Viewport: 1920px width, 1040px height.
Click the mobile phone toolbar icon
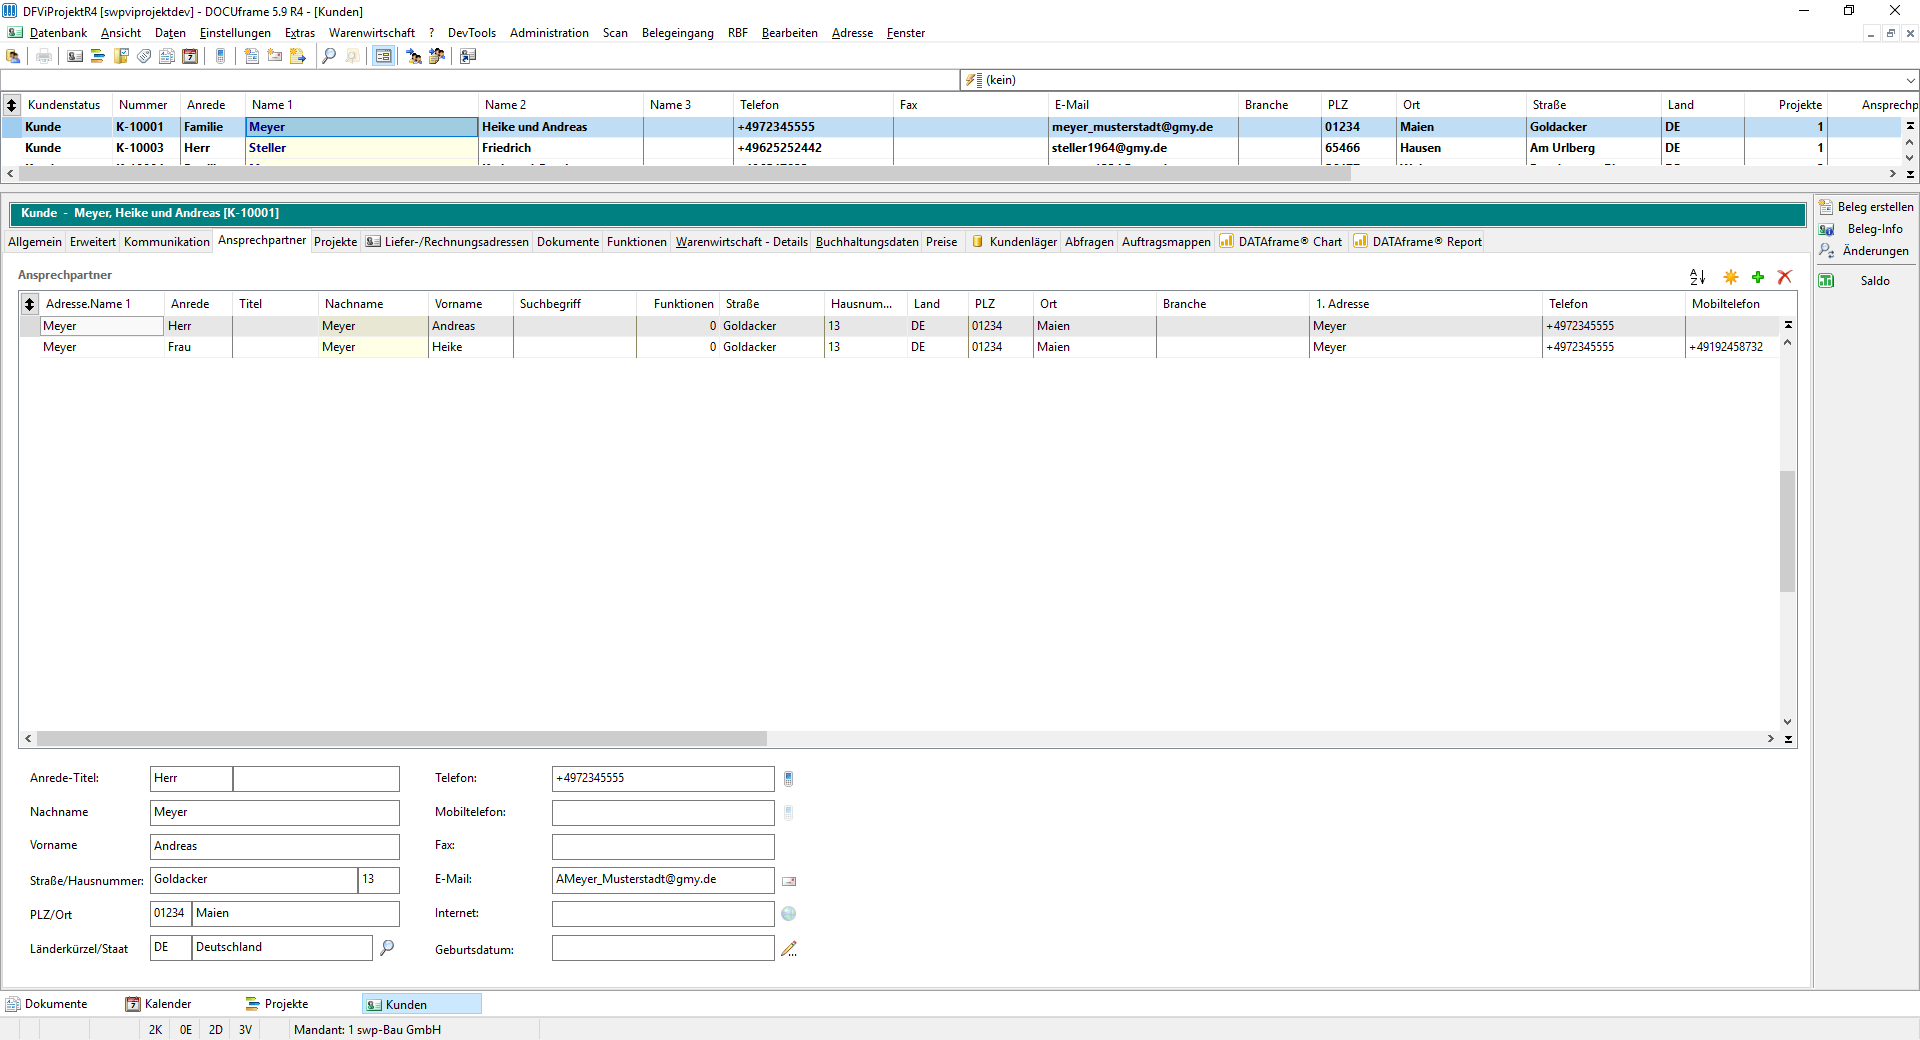(x=221, y=56)
